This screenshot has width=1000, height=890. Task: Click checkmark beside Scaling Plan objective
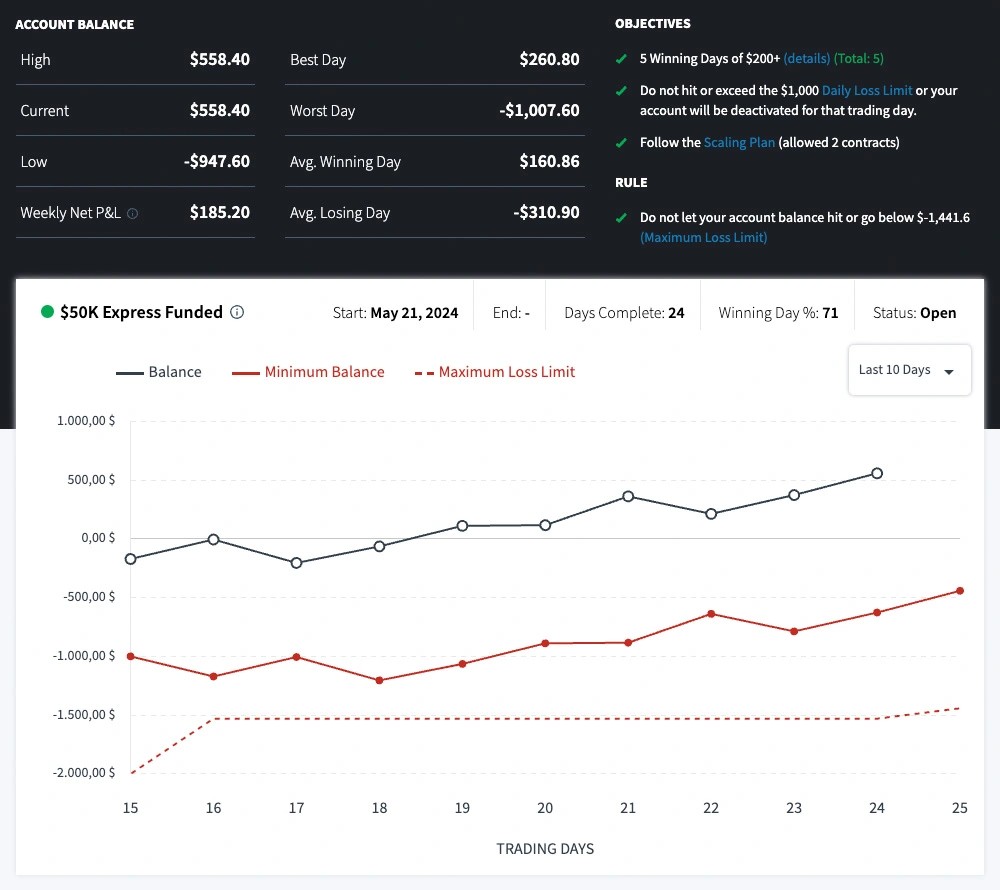click(622, 143)
